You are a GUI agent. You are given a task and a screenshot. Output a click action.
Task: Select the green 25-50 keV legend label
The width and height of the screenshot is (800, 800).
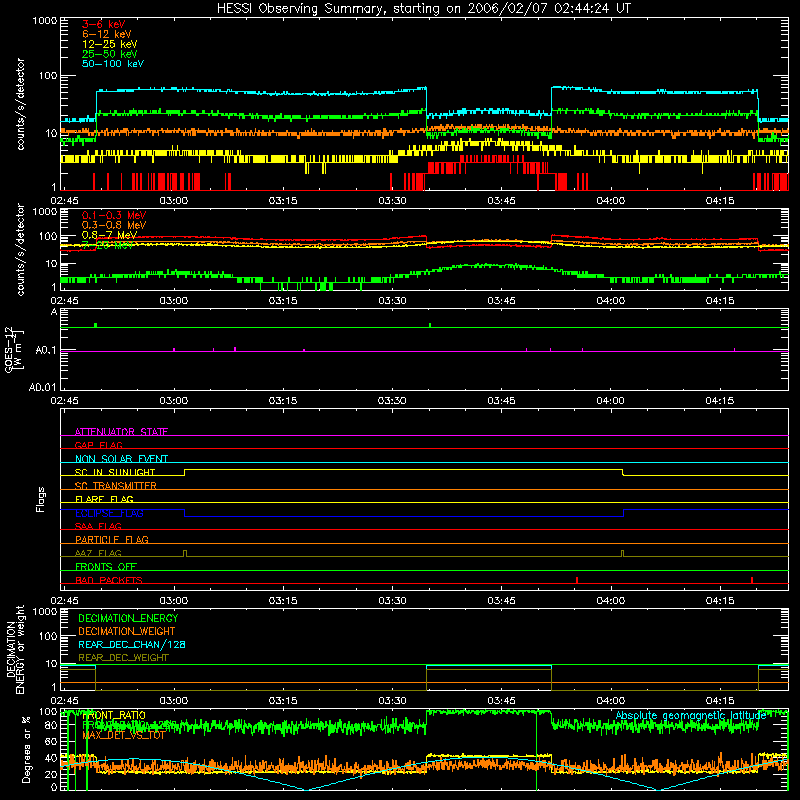point(110,54)
